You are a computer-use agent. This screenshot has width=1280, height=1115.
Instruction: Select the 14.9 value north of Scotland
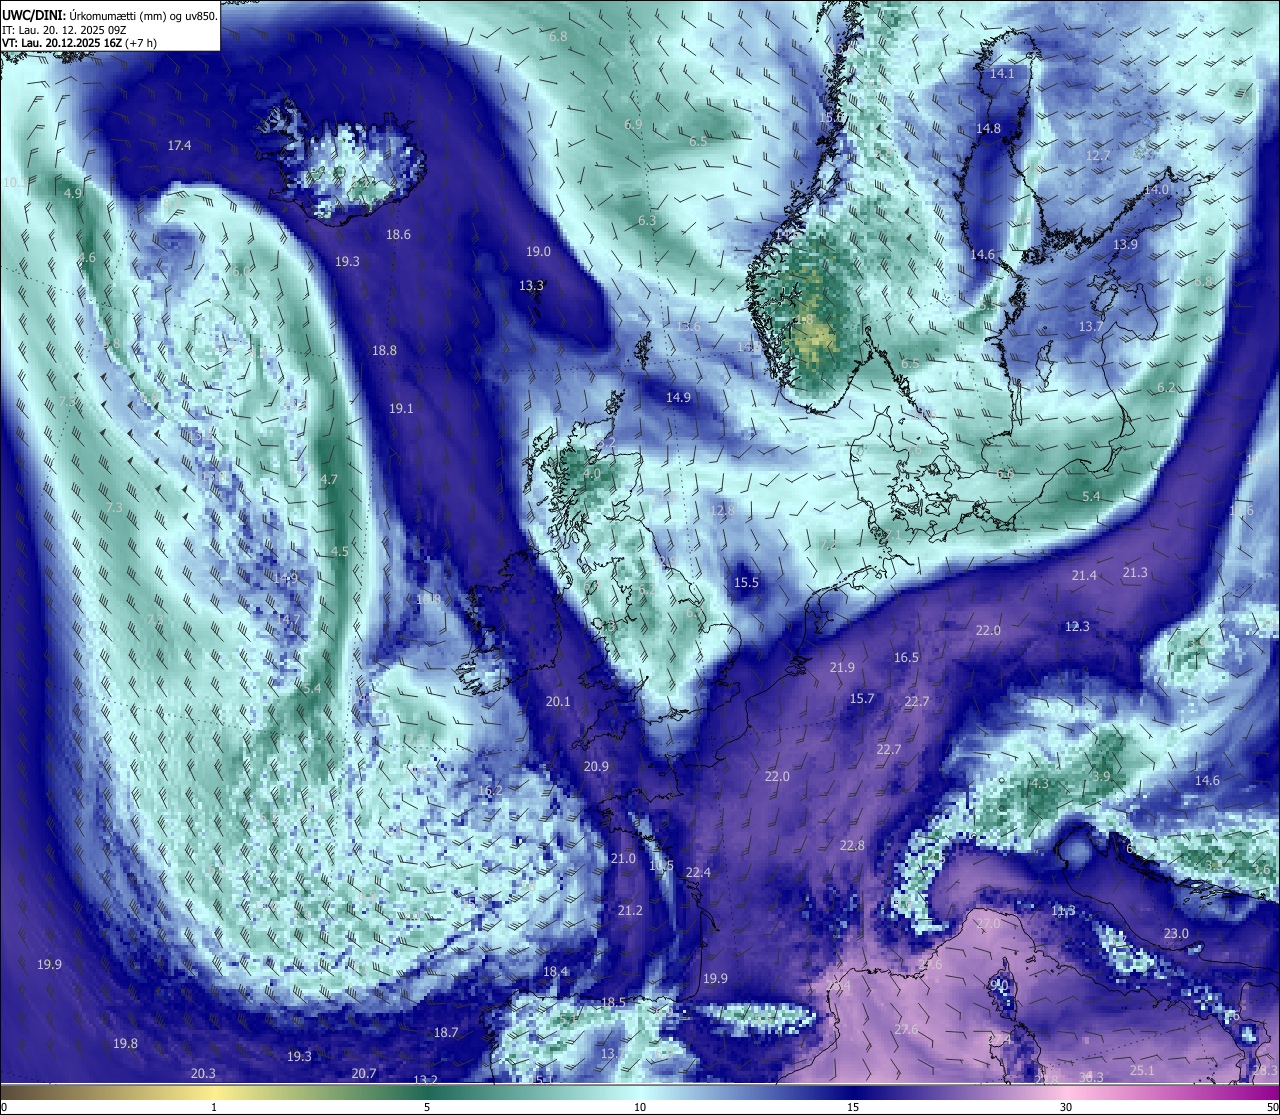(678, 398)
